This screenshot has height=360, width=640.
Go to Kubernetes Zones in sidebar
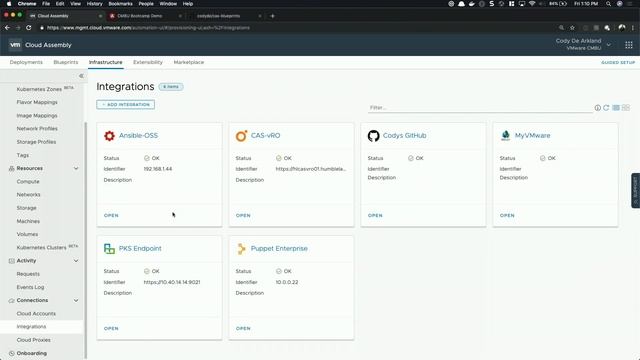39,89
